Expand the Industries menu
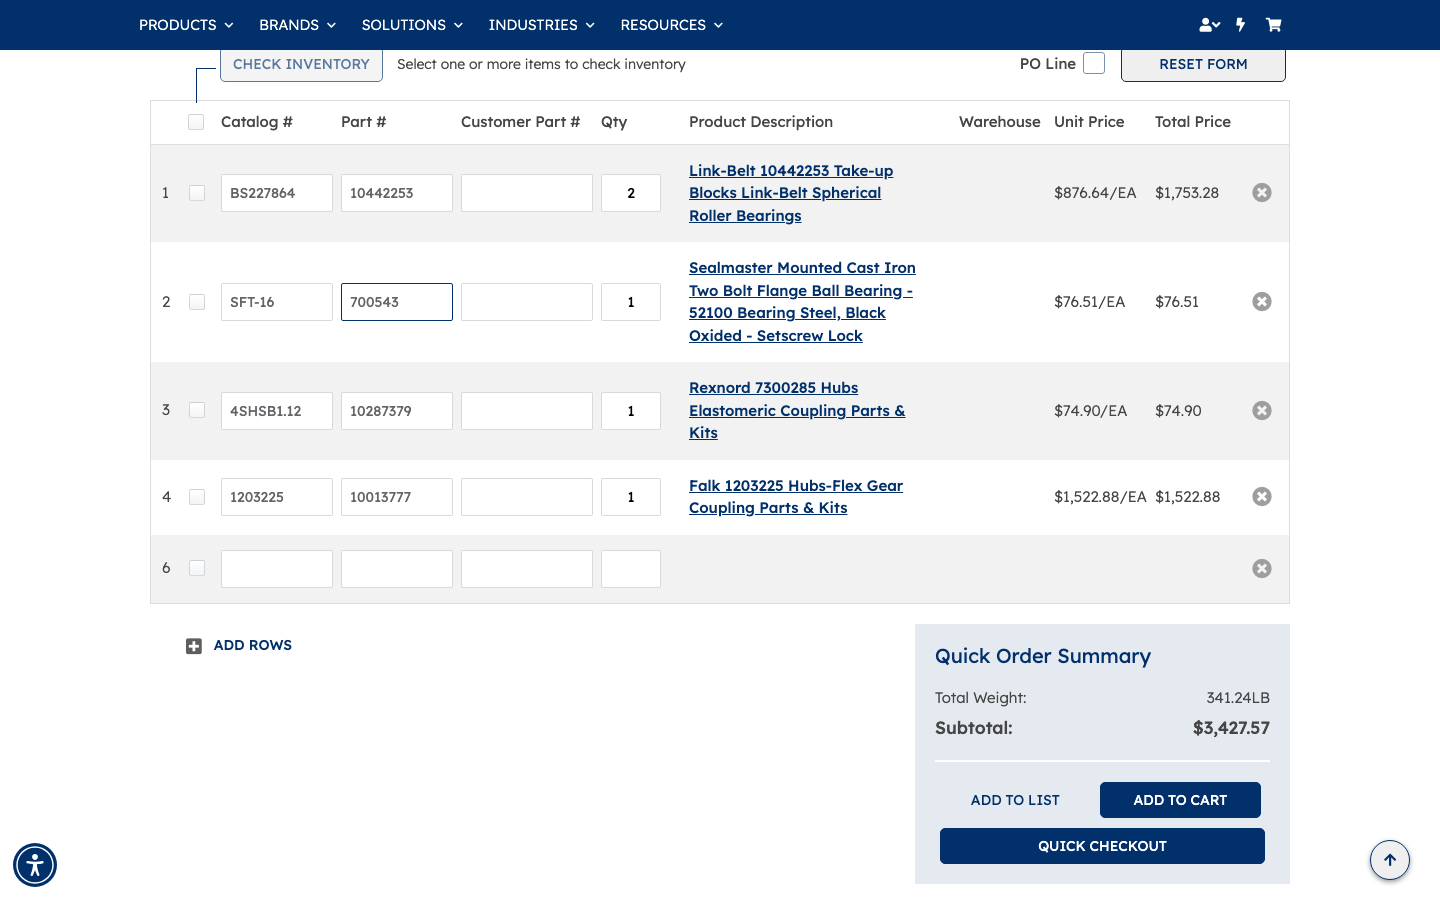This screenshot has height=900, width=1440. point(541,25)
